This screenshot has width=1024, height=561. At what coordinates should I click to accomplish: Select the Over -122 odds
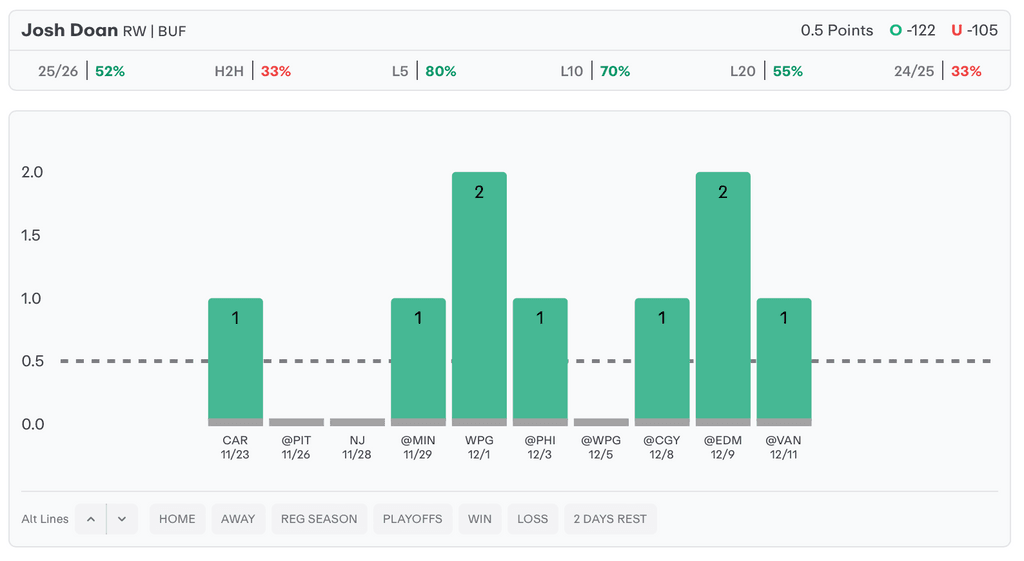(x=913, y=30)
